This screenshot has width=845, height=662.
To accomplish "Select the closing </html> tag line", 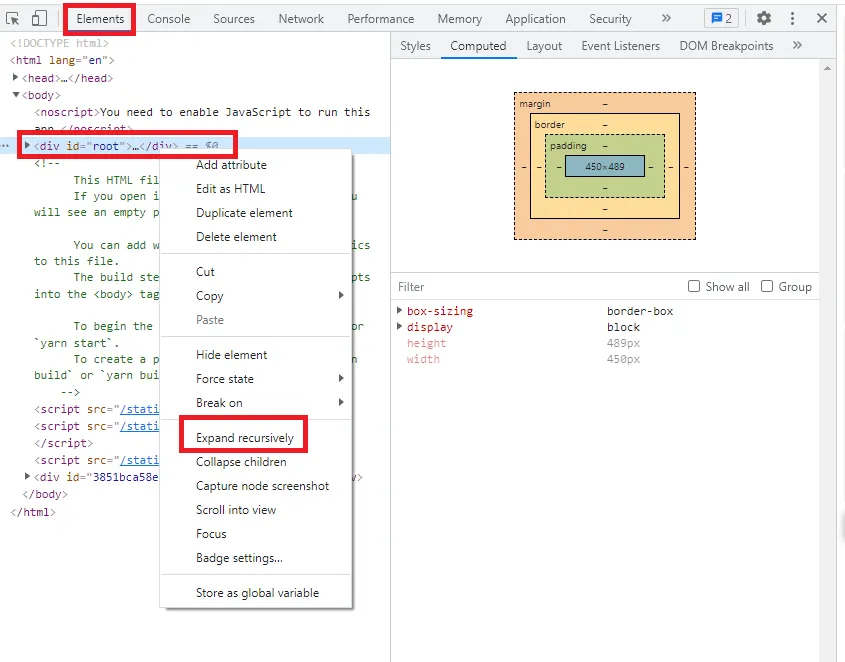I will click(33, 512).
